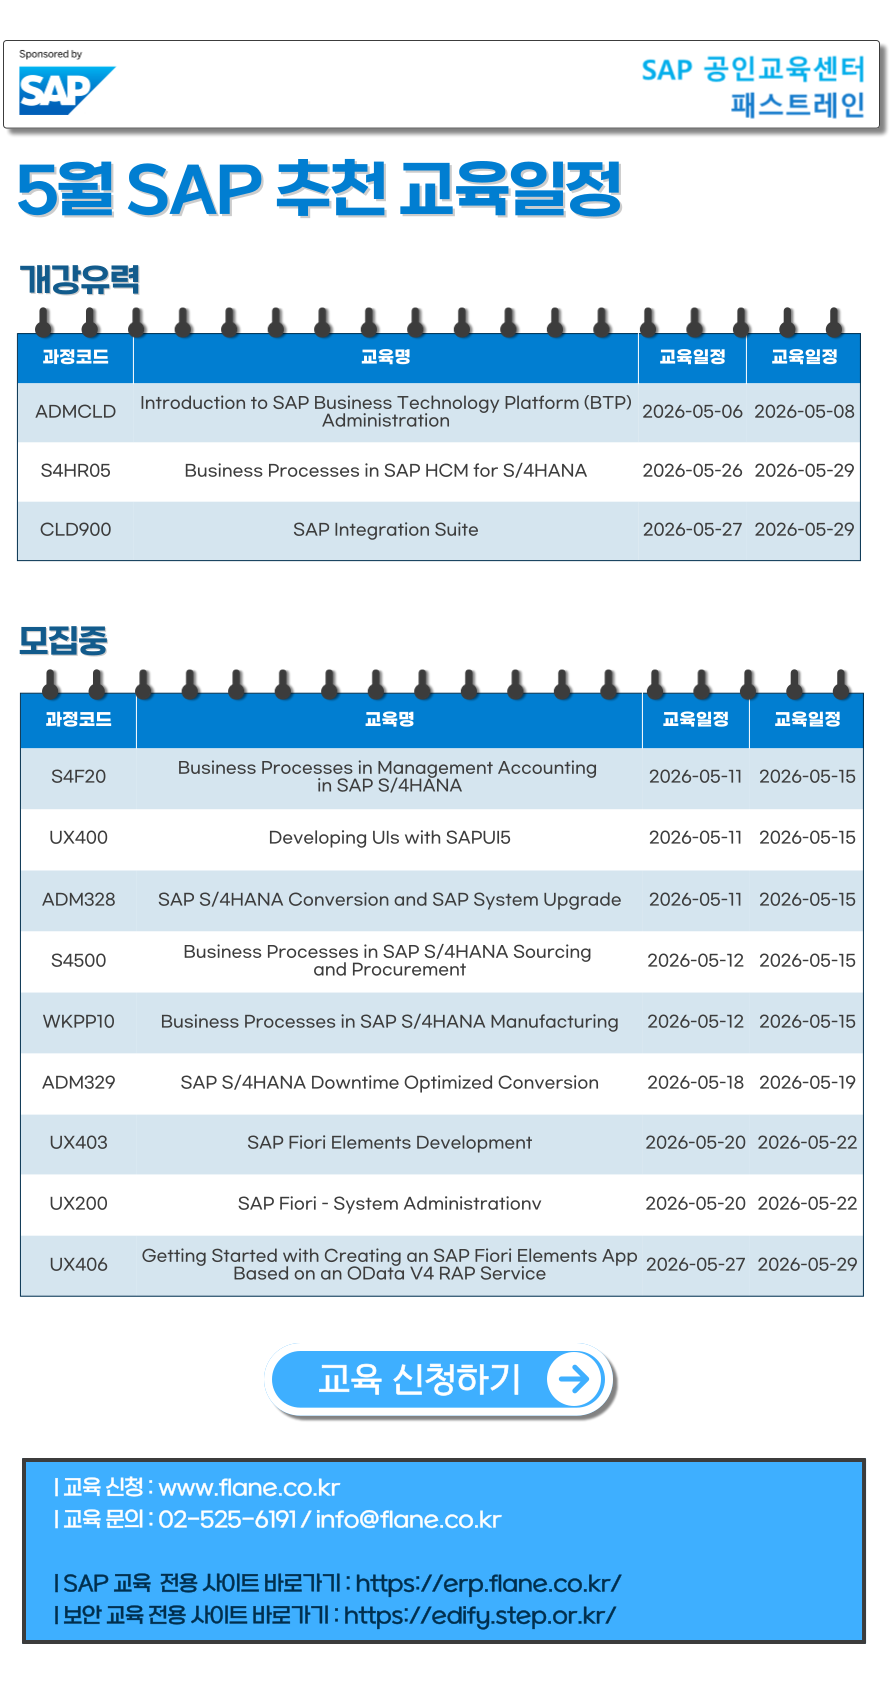The height and width of the screenshot is (1700, 891).
Task: Click the WKPP10 course code
Action: pos(78,1021)
